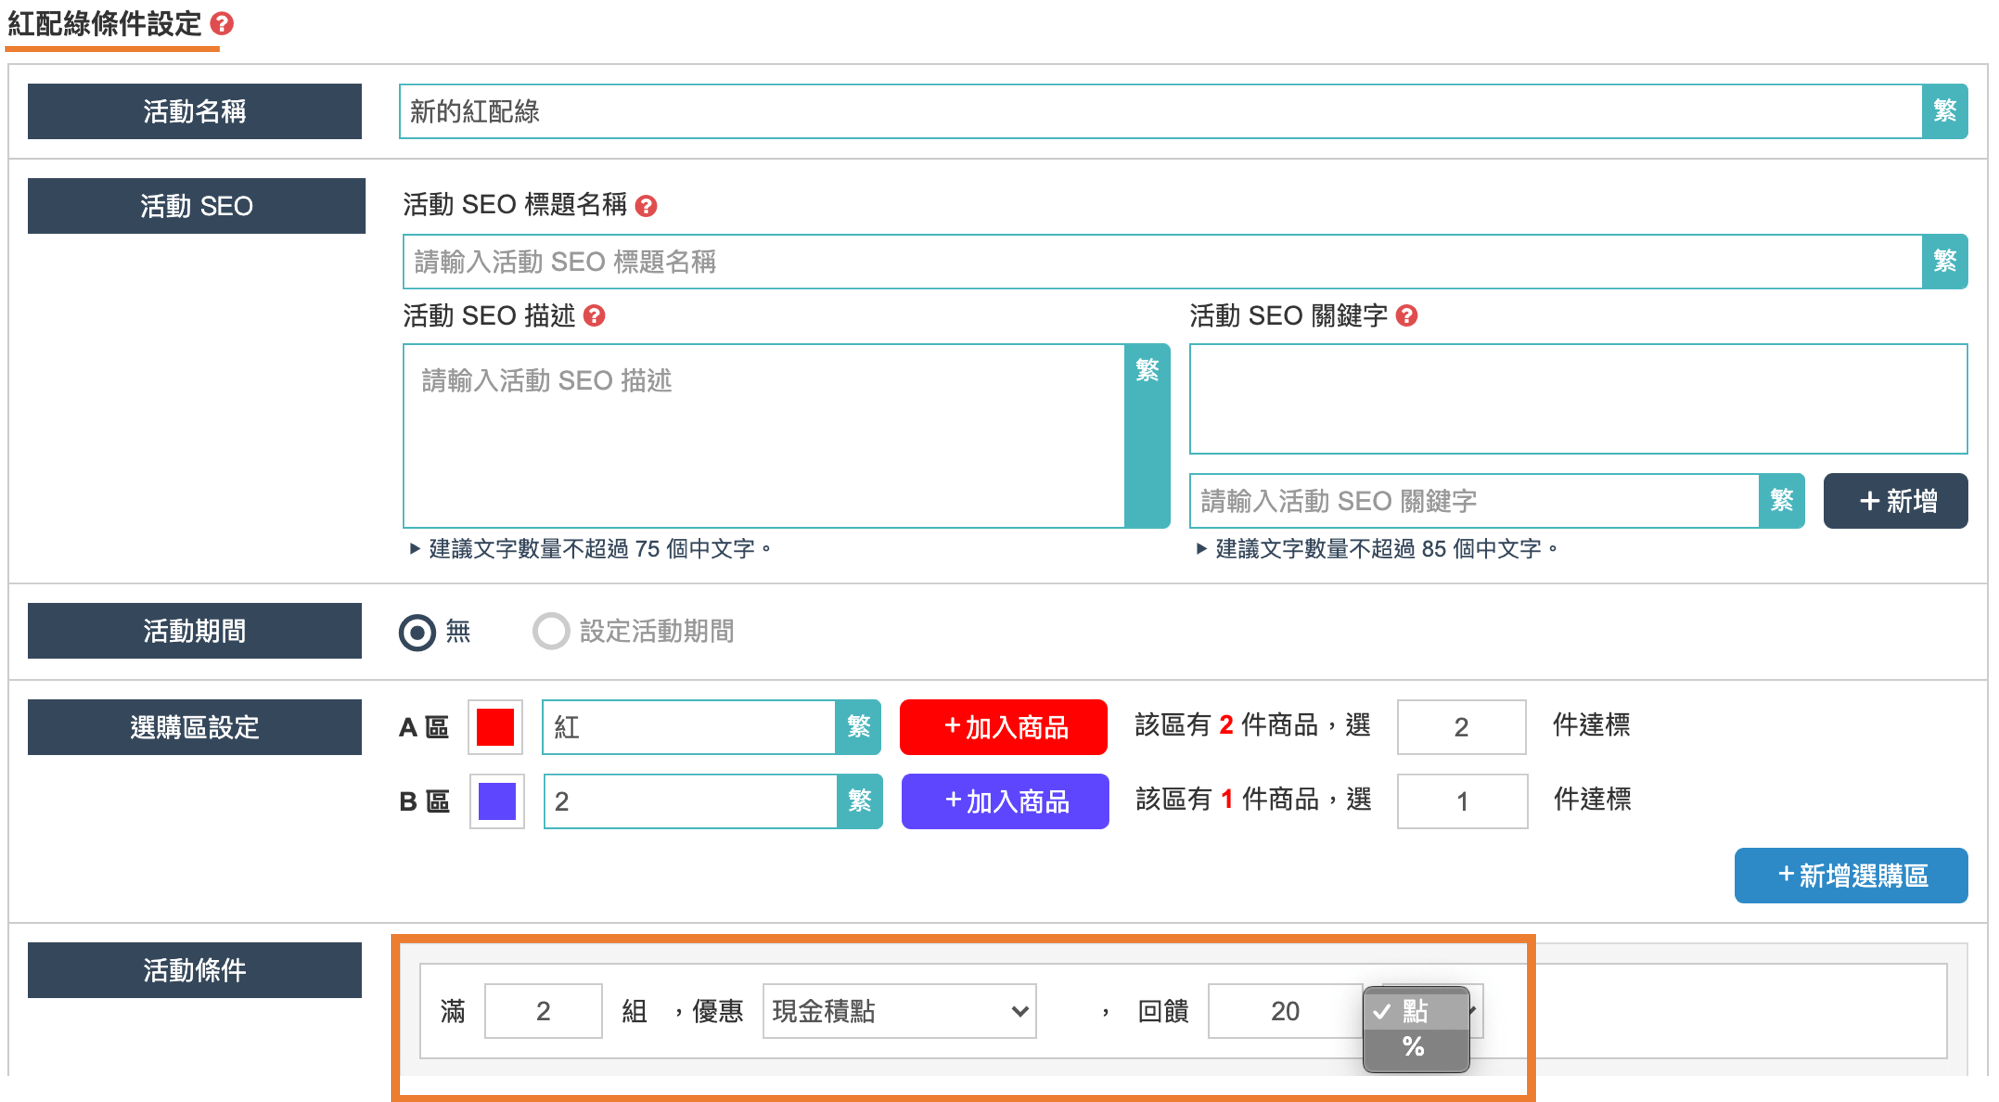
Task: Click the 活動名稱 field containing 新的紅配綠
Action: (1160, 111)
